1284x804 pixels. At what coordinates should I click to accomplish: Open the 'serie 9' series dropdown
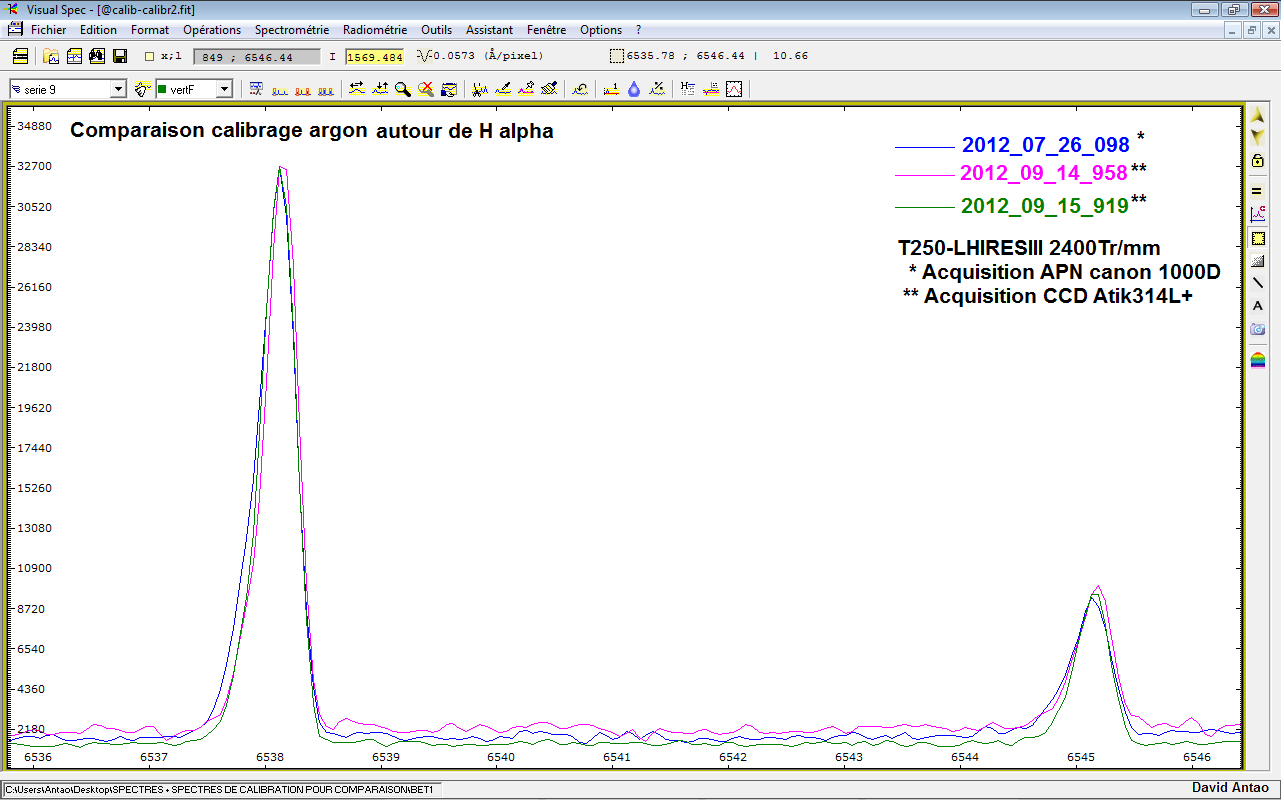tap(118, 89)
